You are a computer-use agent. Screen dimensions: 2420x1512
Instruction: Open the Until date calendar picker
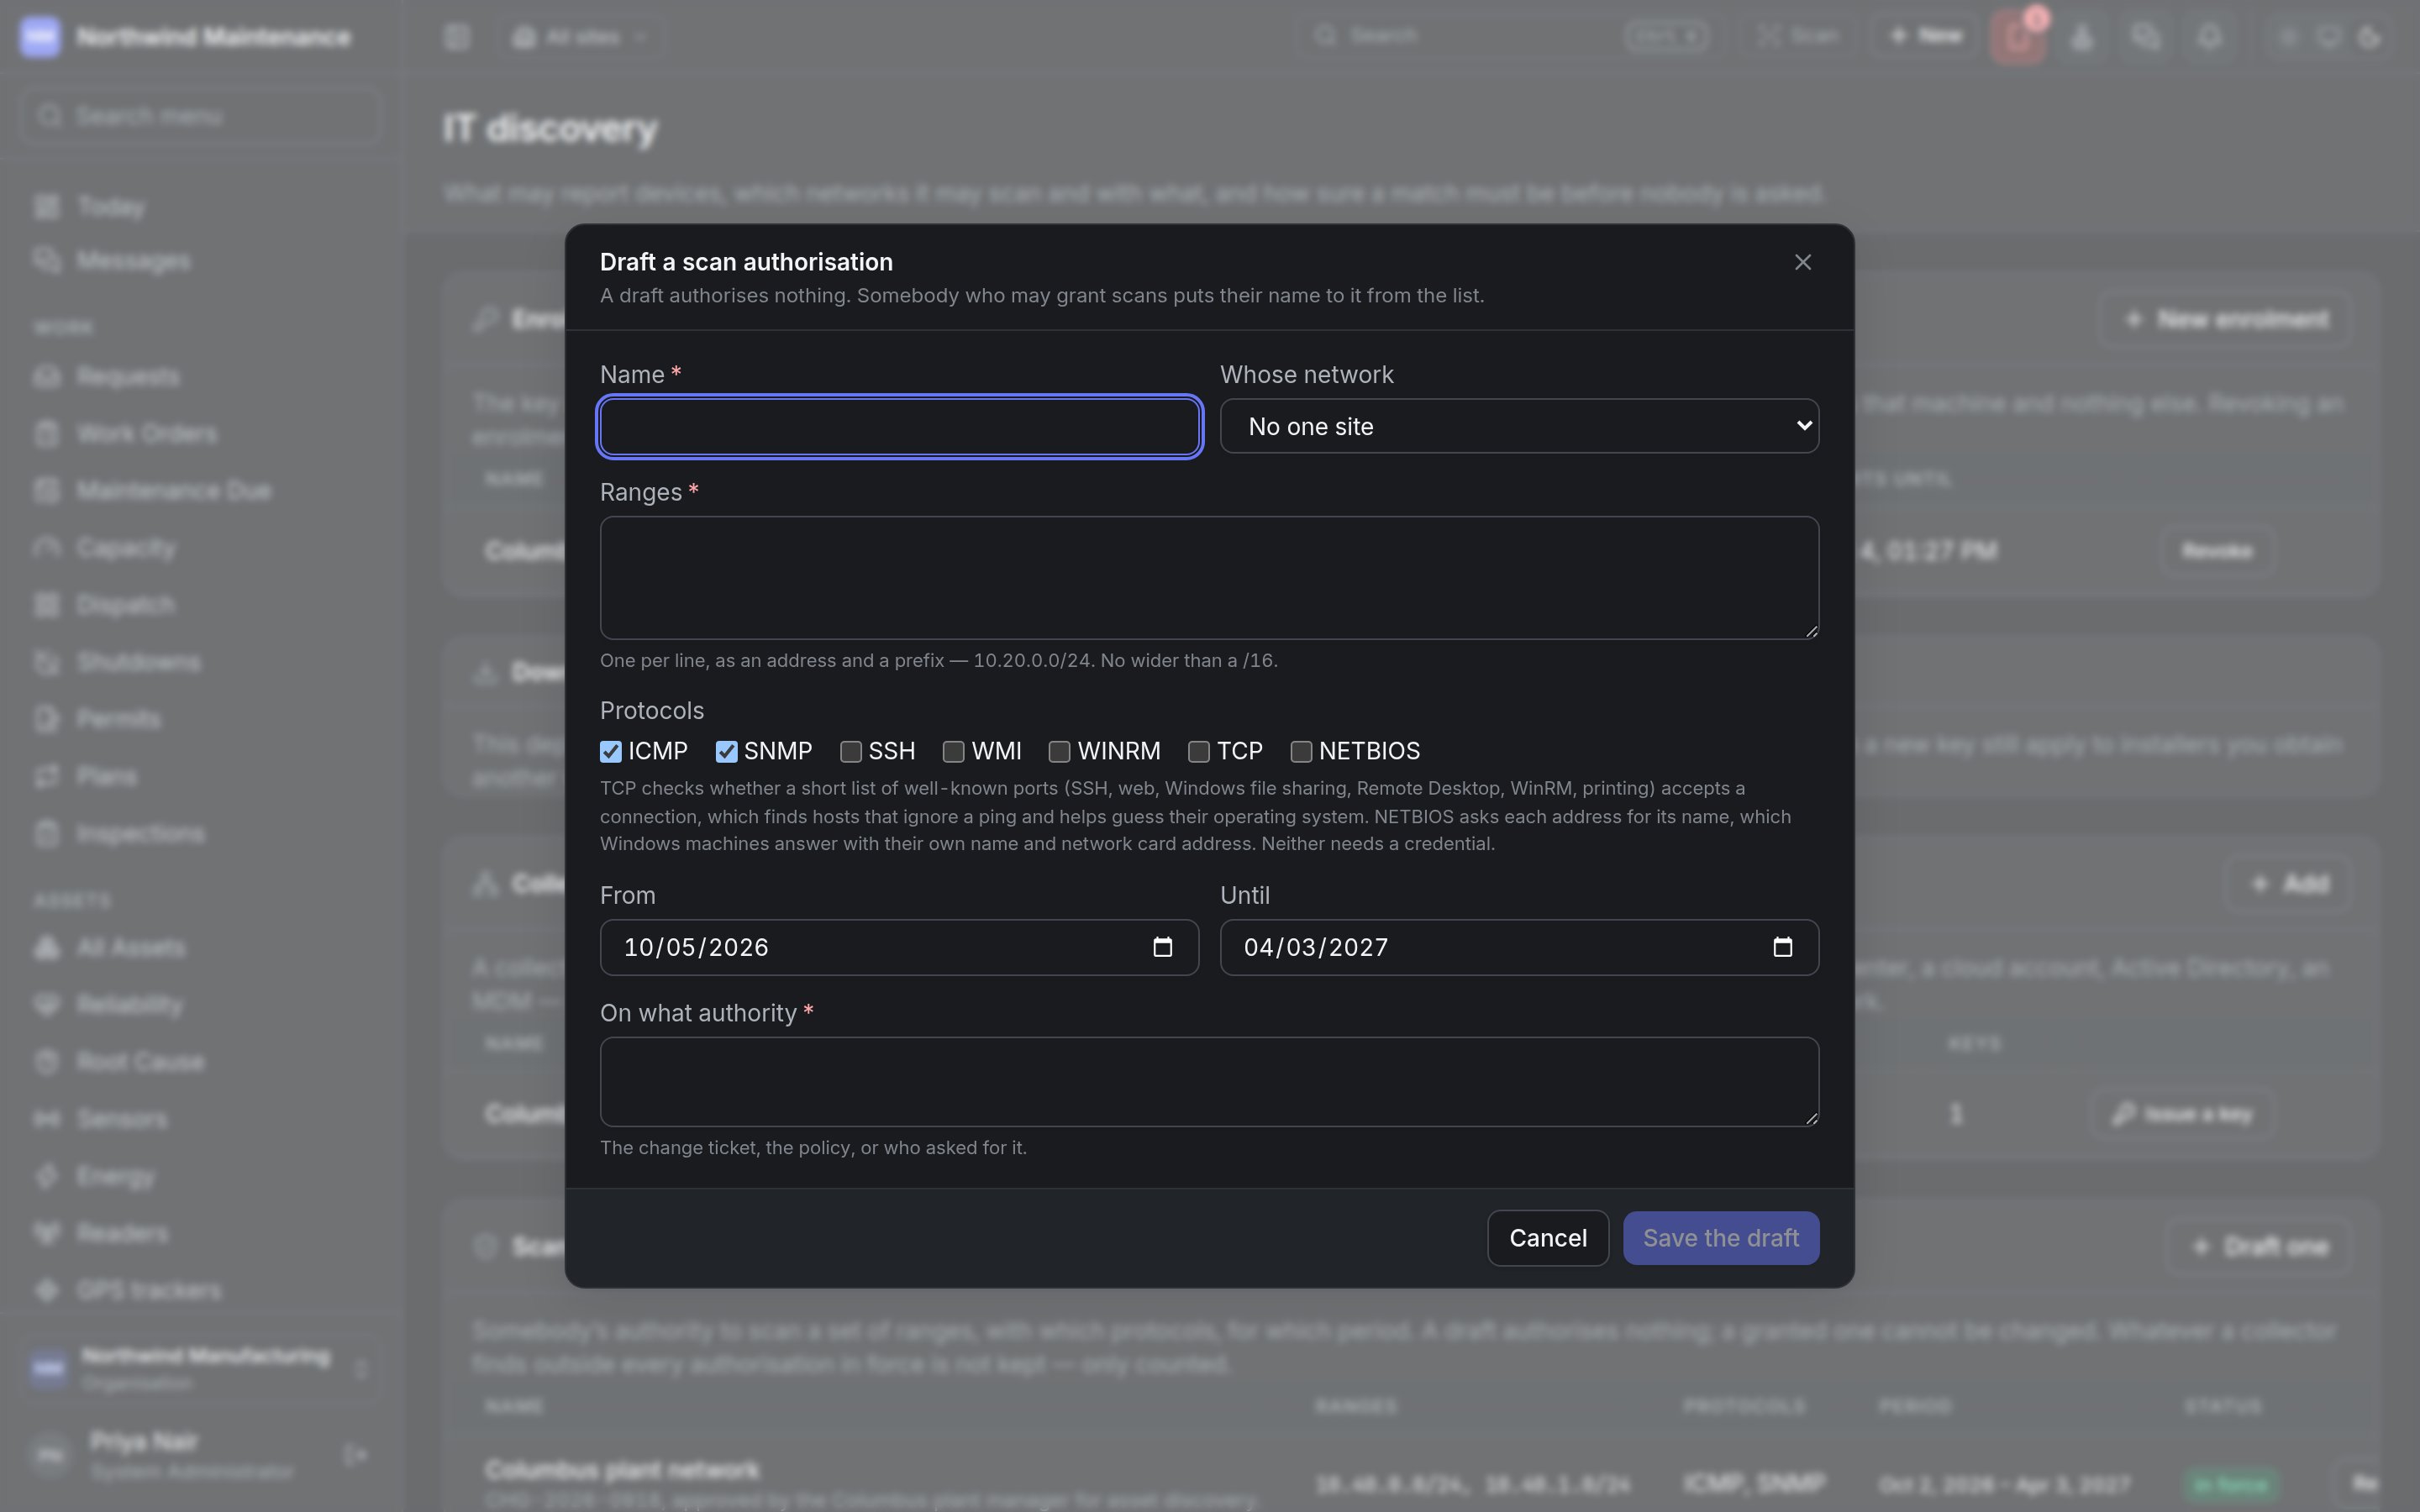click(1782, 947)
